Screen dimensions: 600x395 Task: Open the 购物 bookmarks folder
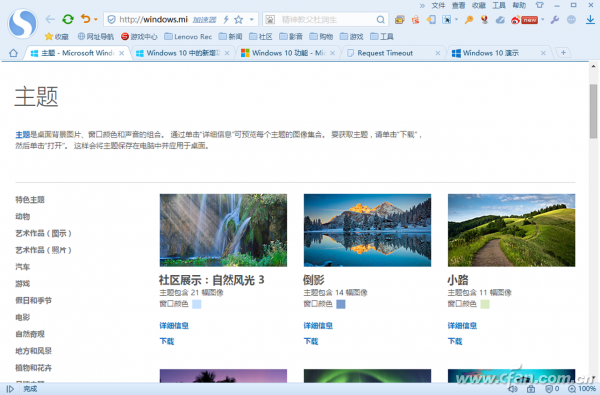click(321, 36)
